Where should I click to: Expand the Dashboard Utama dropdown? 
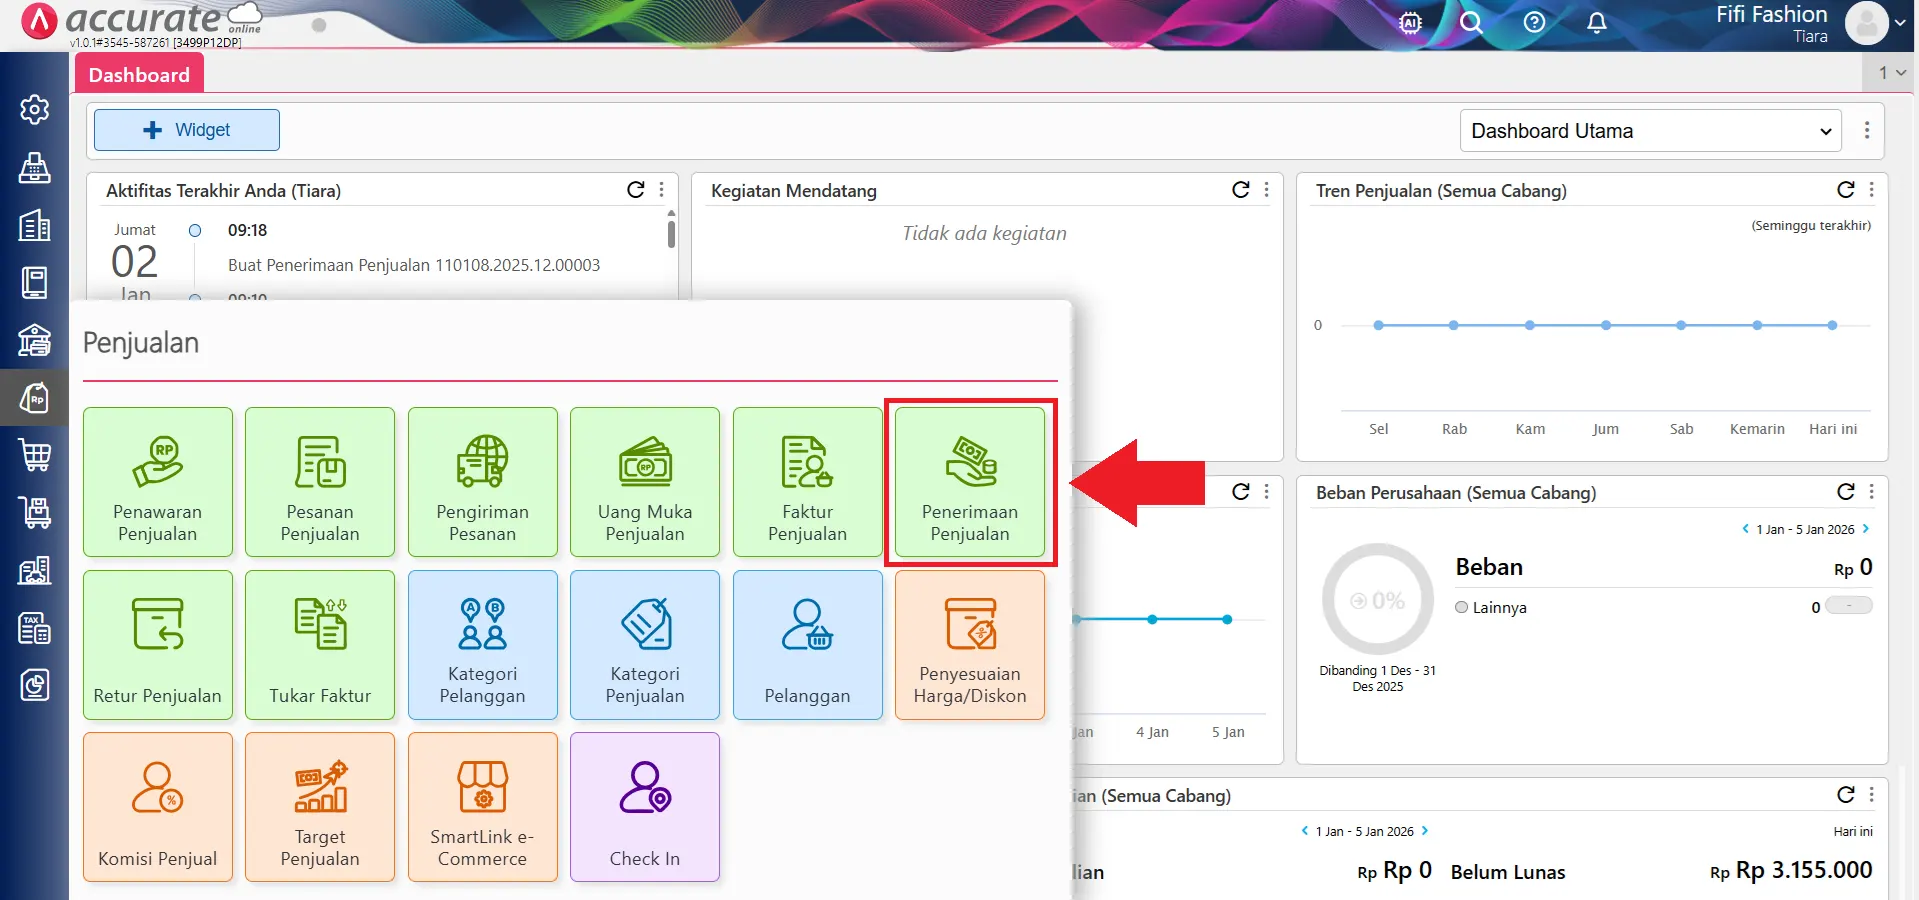pos(1650,131)
